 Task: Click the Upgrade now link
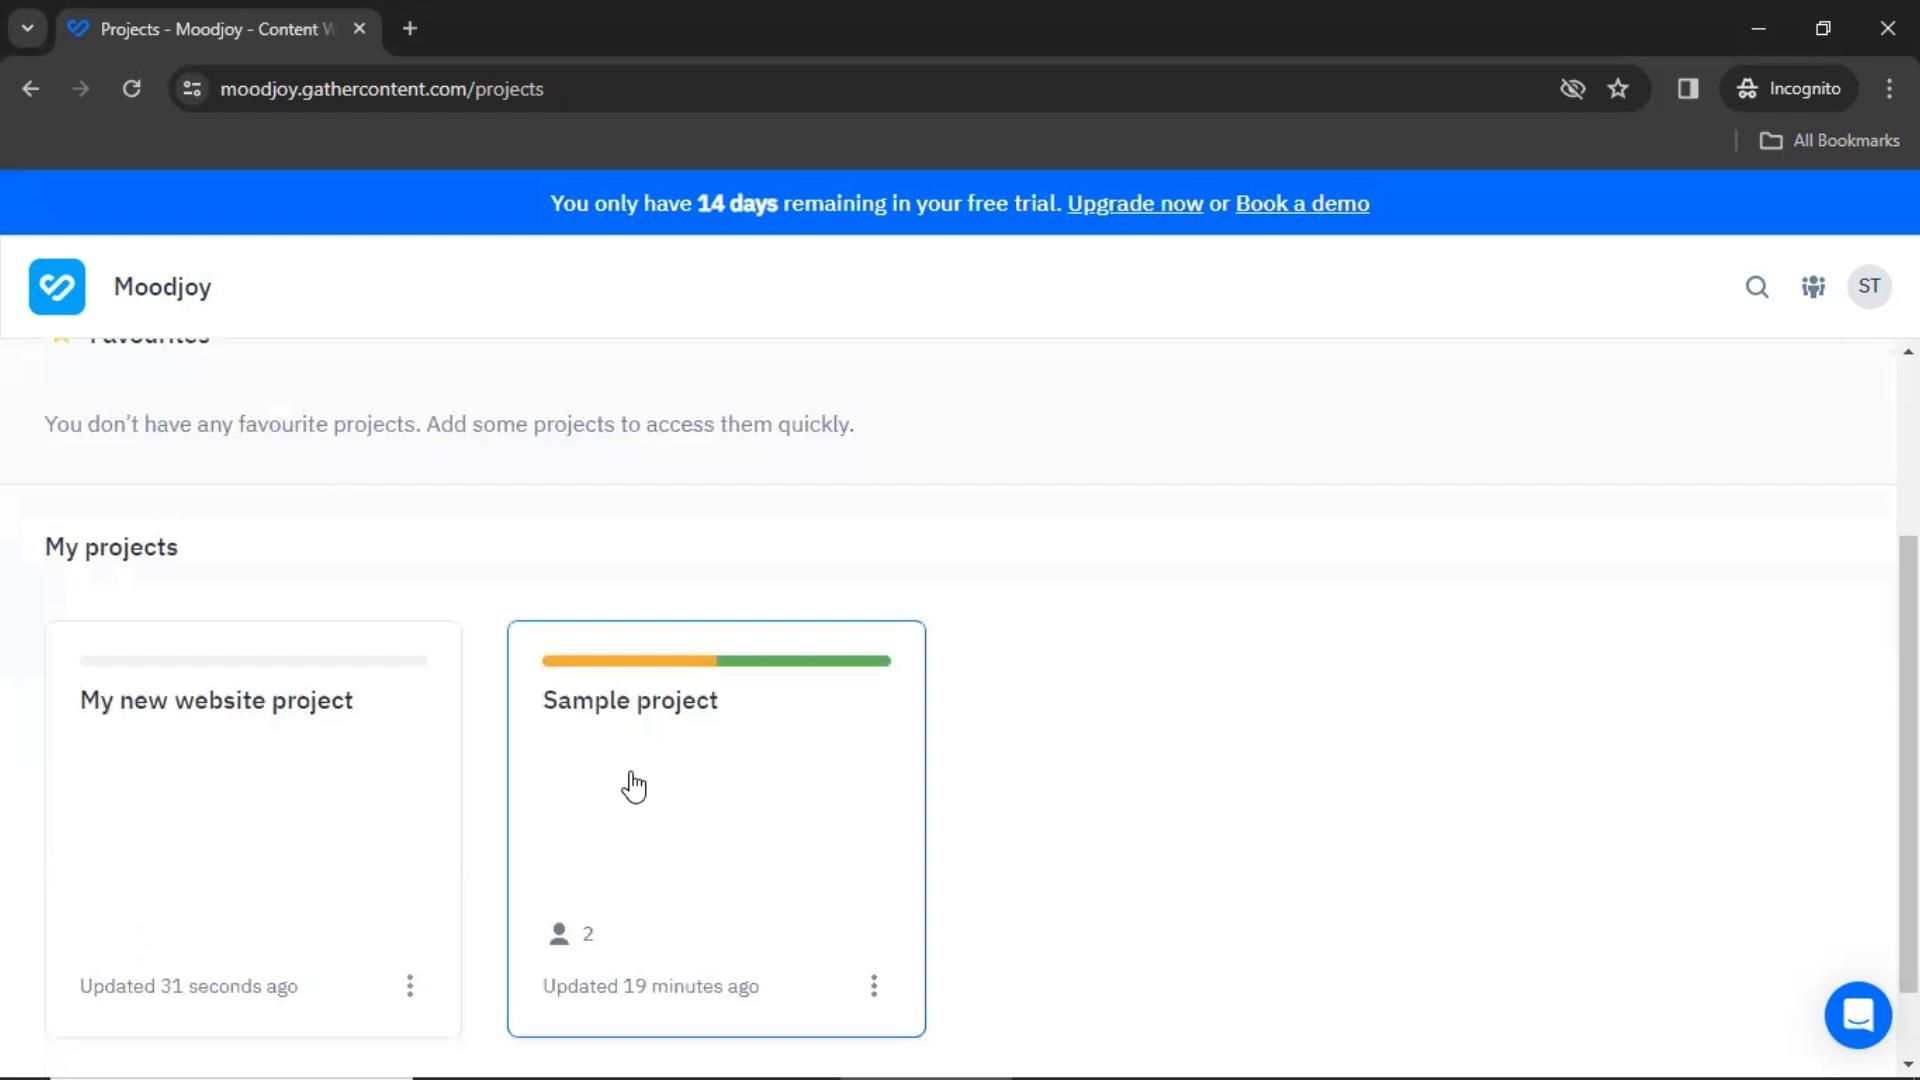(1134, 203)
